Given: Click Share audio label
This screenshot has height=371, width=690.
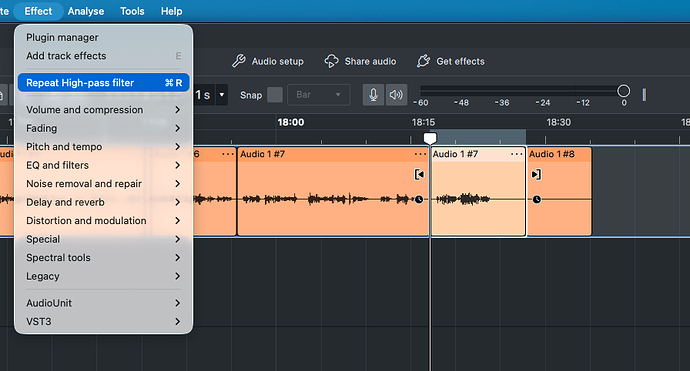Looking at the screenshot, I should tap(370, 62).
